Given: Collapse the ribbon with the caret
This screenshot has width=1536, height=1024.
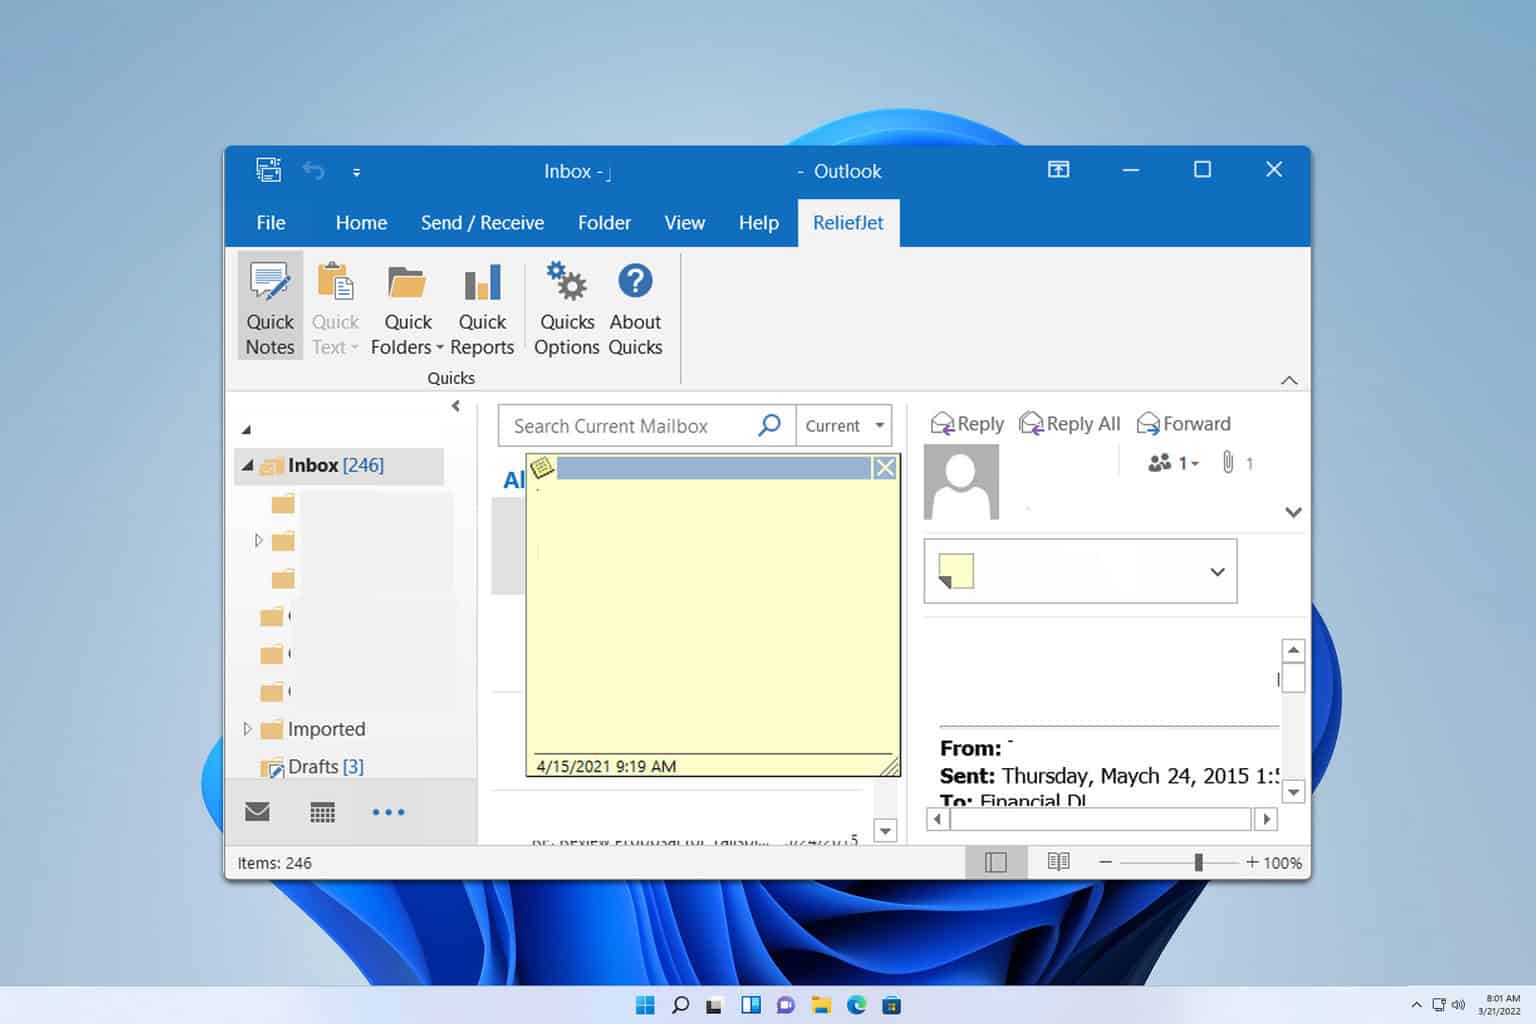Looking at the screenshot, I should click(1289, 380).
